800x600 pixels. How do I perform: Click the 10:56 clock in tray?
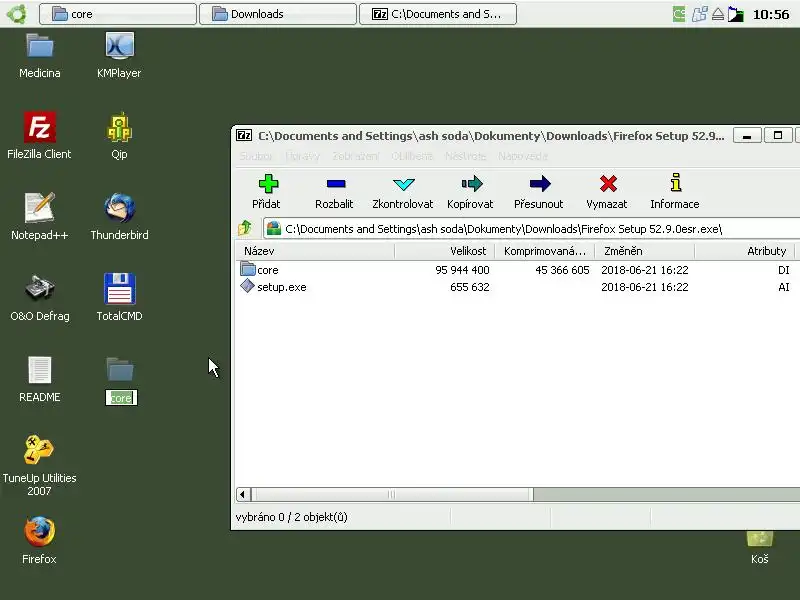click(771, 14)
